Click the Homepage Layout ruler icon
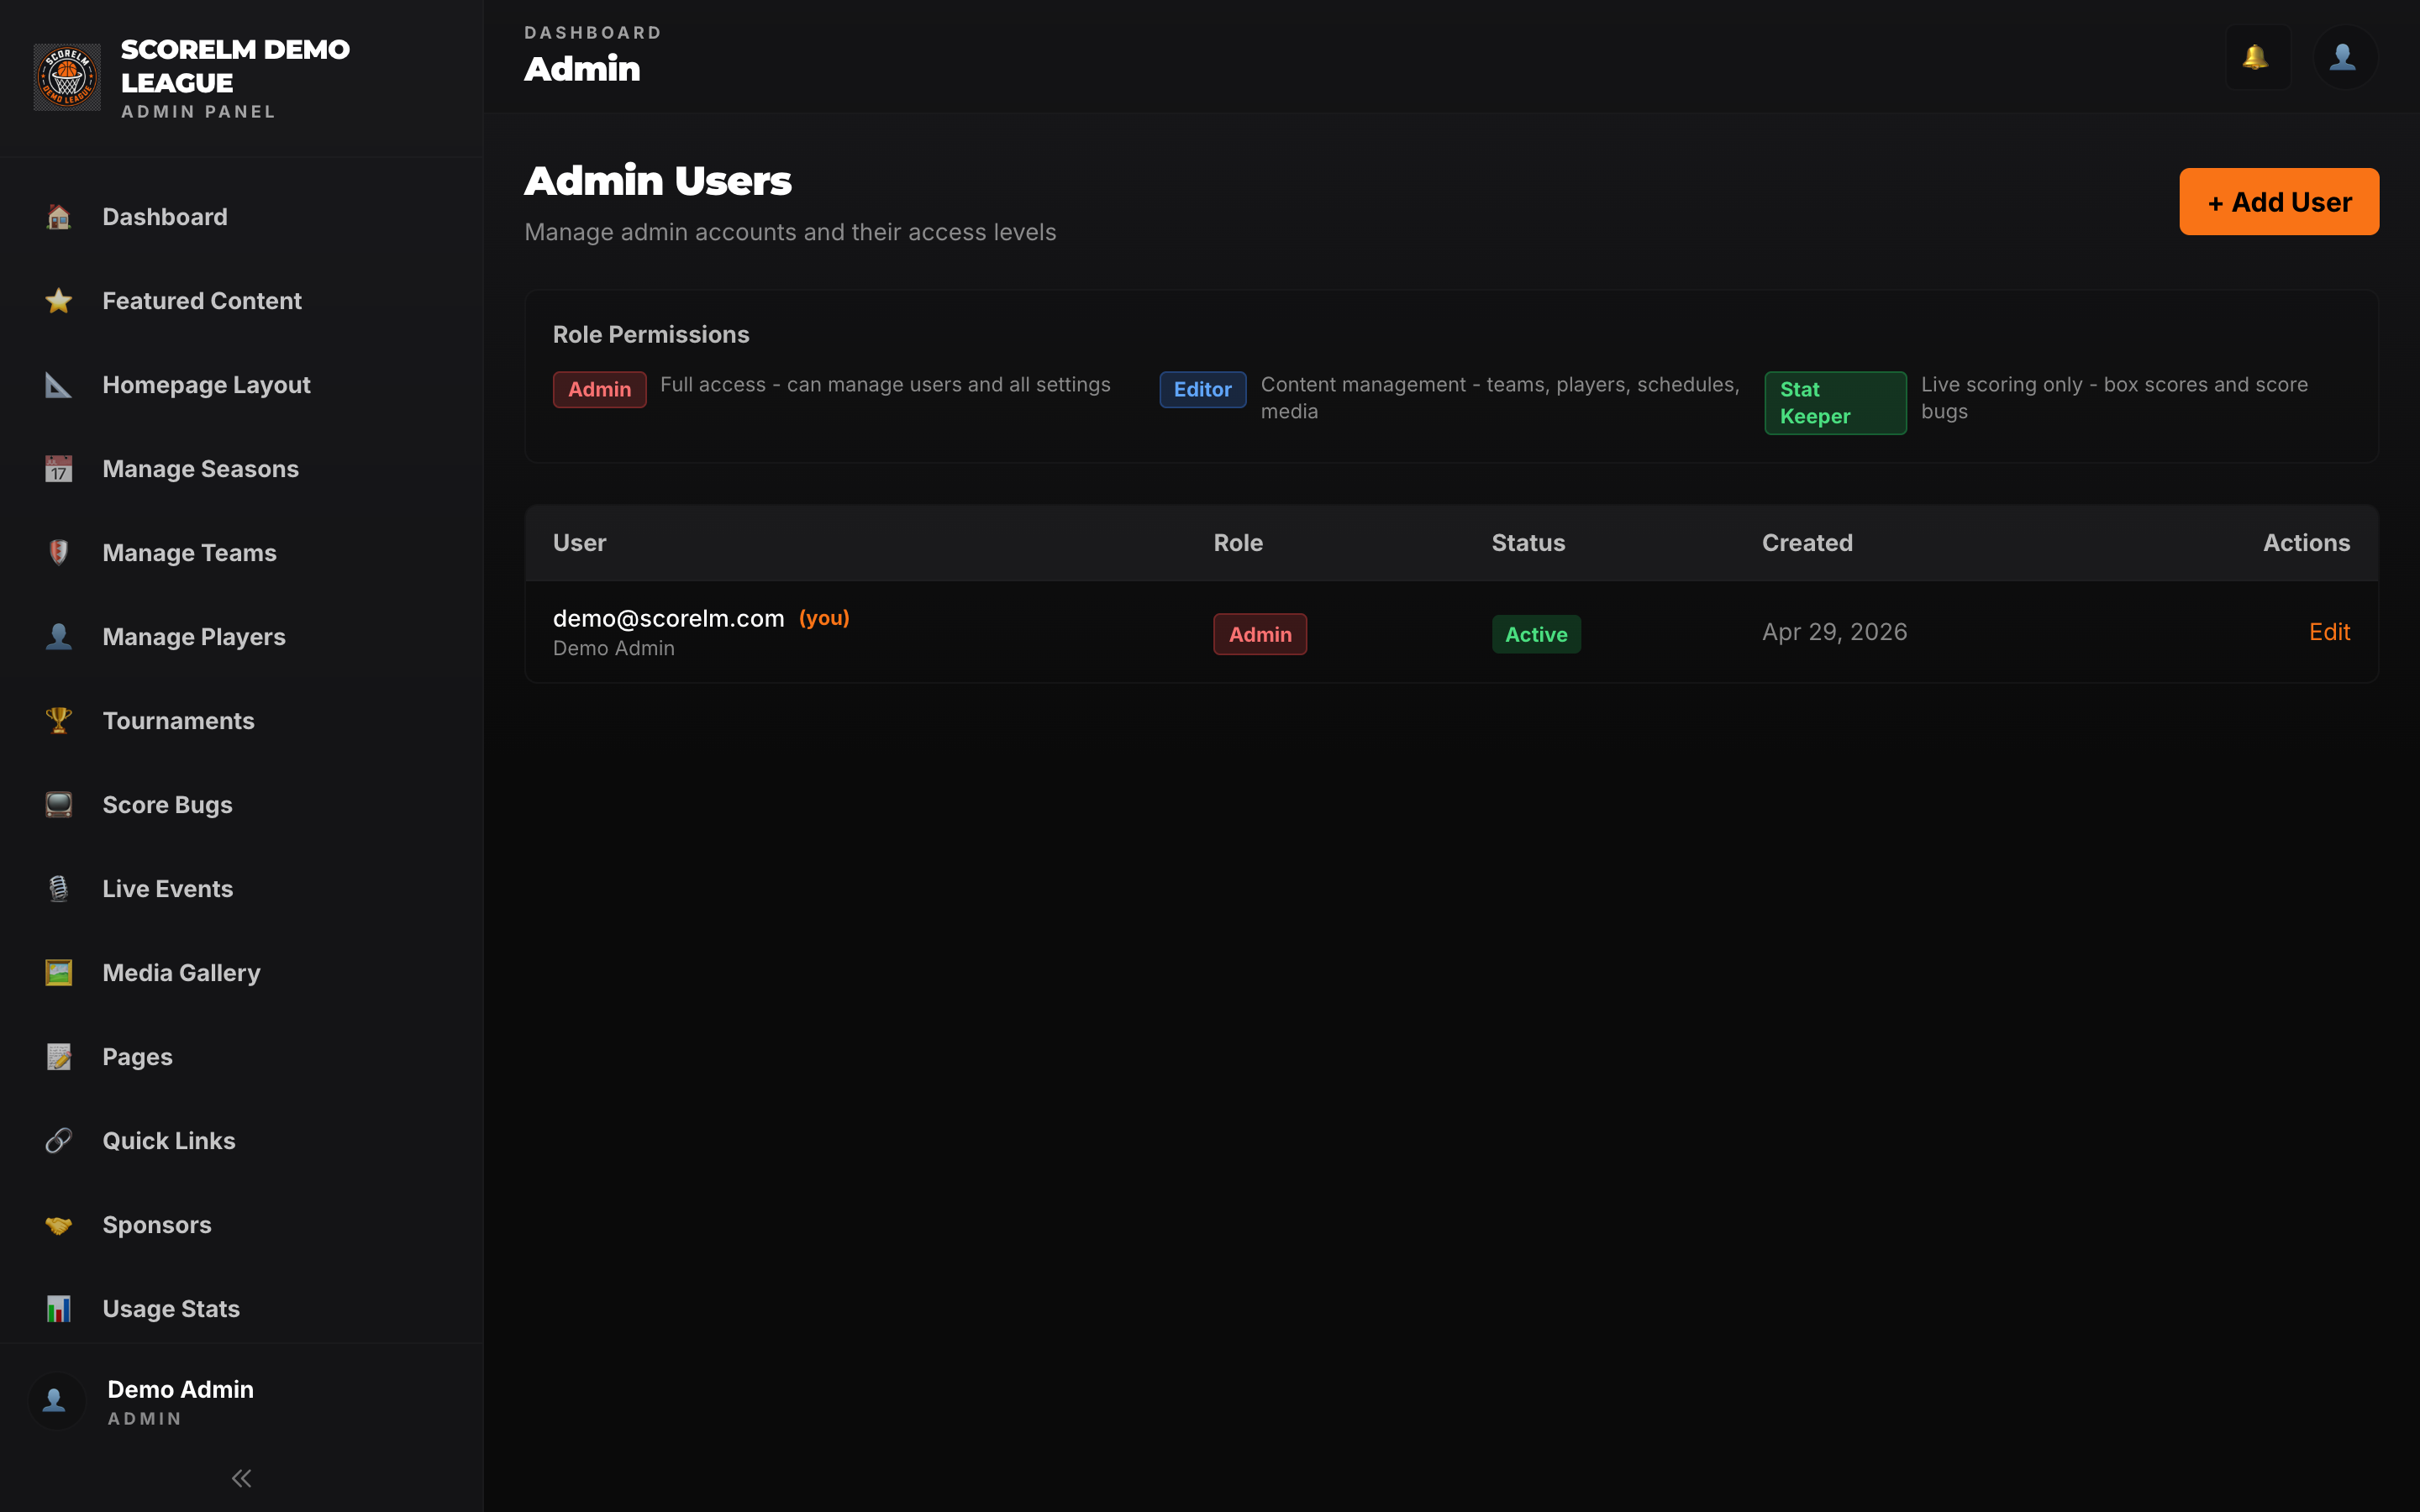 tap(59, 385)
